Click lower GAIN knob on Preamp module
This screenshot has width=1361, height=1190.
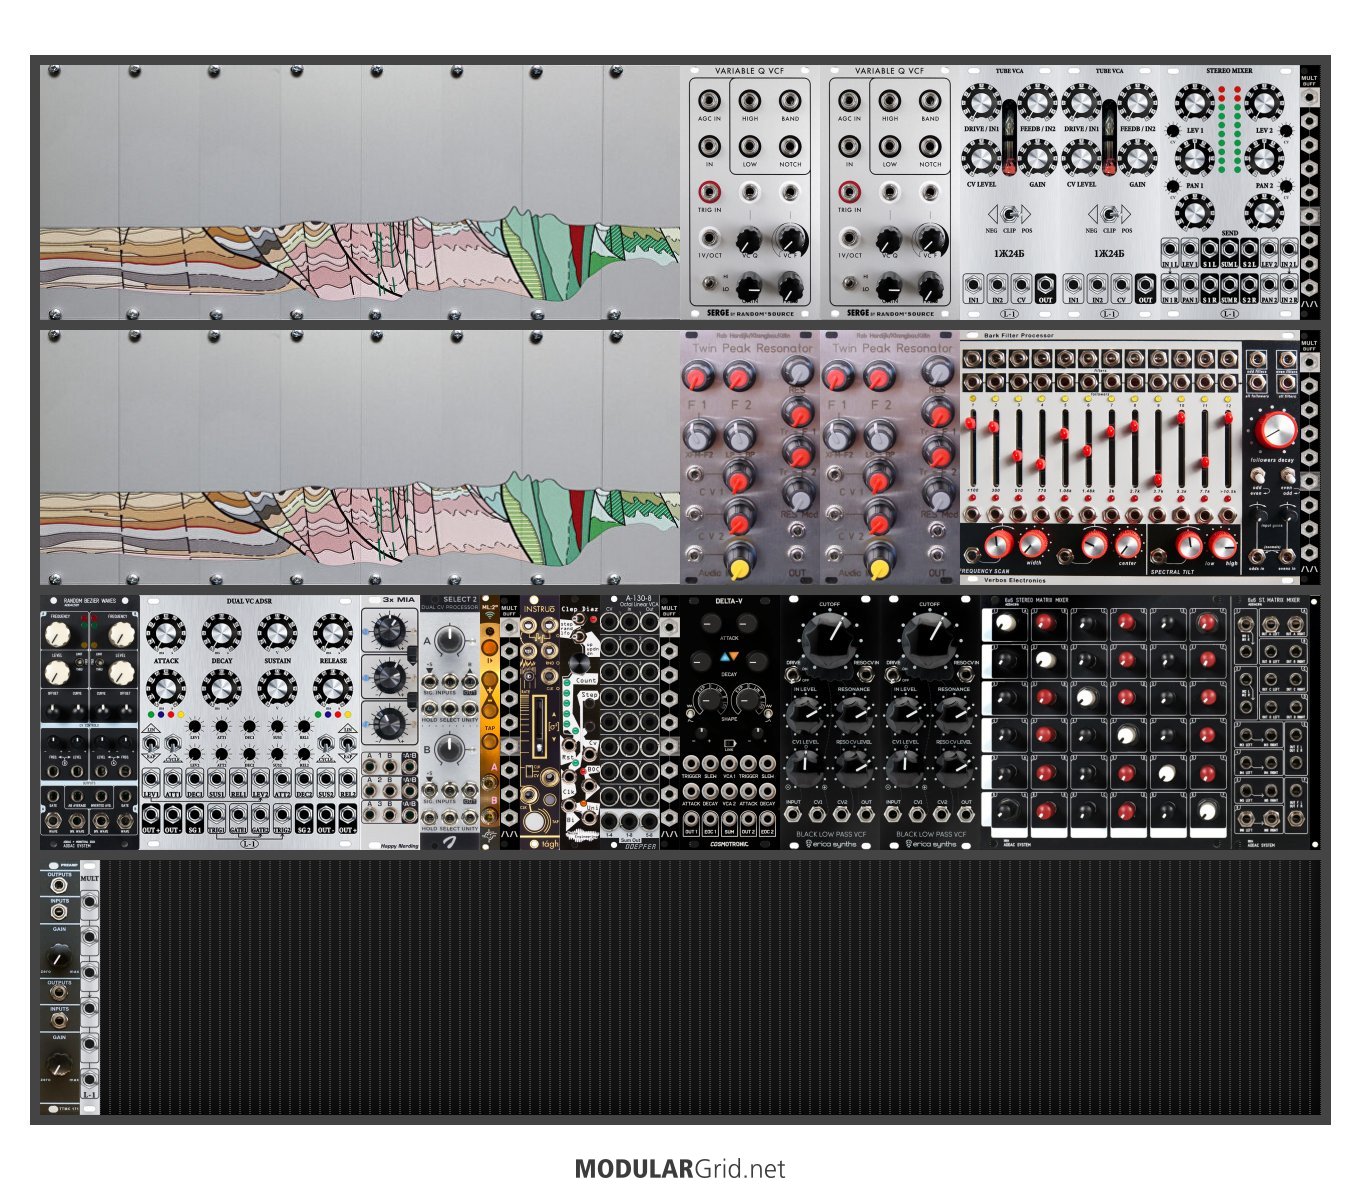60,1067
